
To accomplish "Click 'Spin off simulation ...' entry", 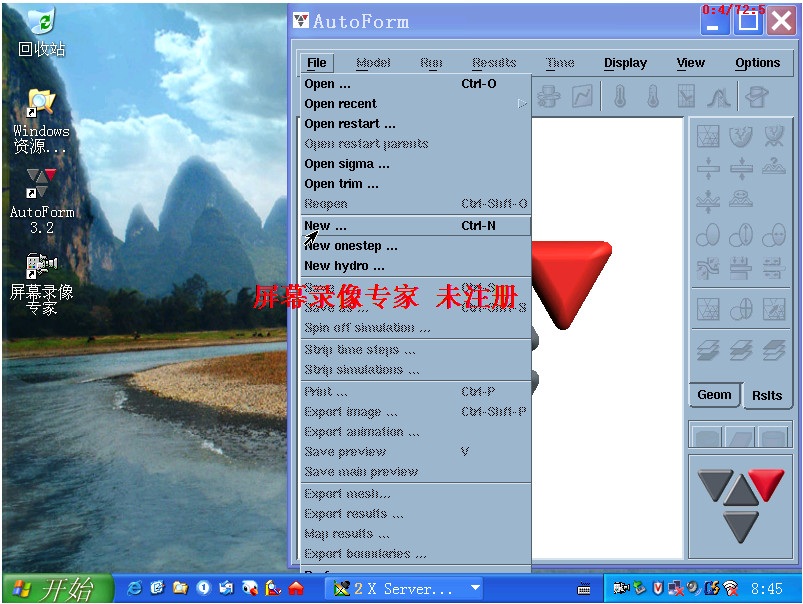I will click(x=415, y=328).
